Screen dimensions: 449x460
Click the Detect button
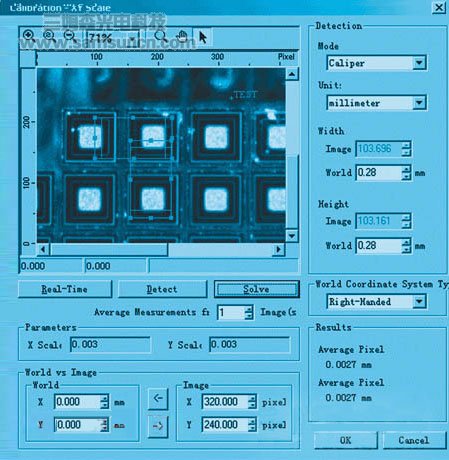162,289
